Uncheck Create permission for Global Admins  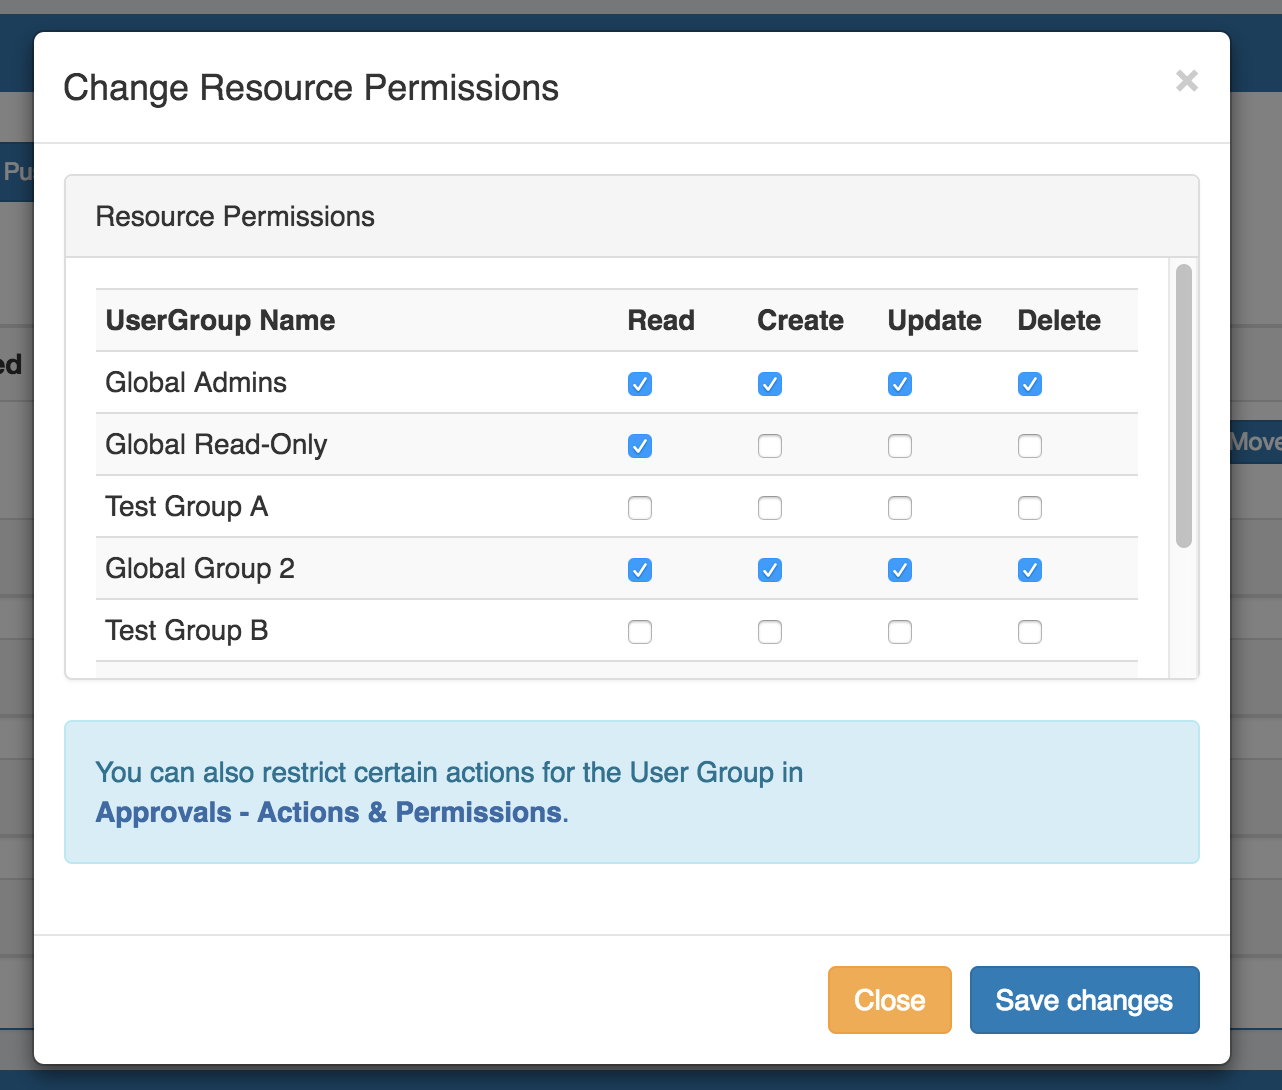point(770,384)
